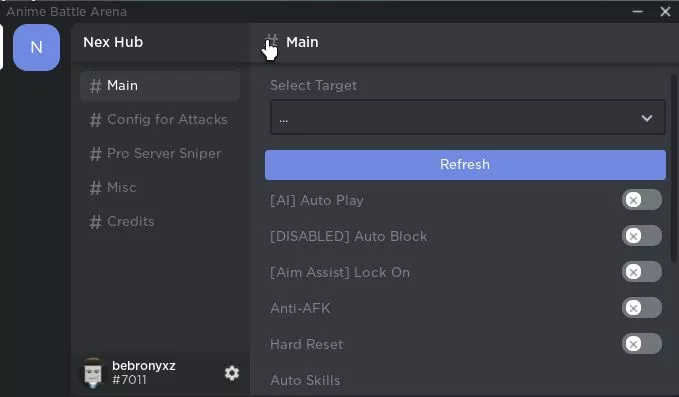Click hash icon beside Credits channel
Image resolution: width=679 pixels, height=397 pixels.
[x=95, y=222]
